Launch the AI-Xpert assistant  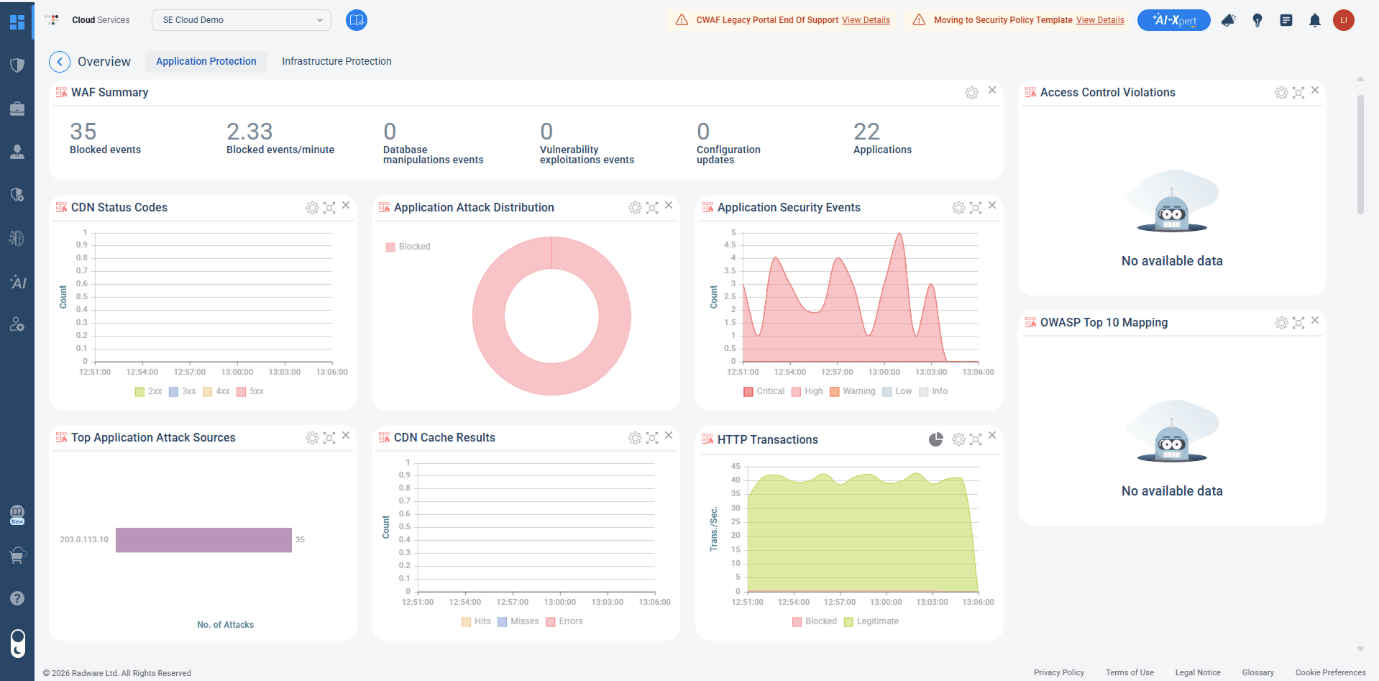click(x=1174, y=20)
